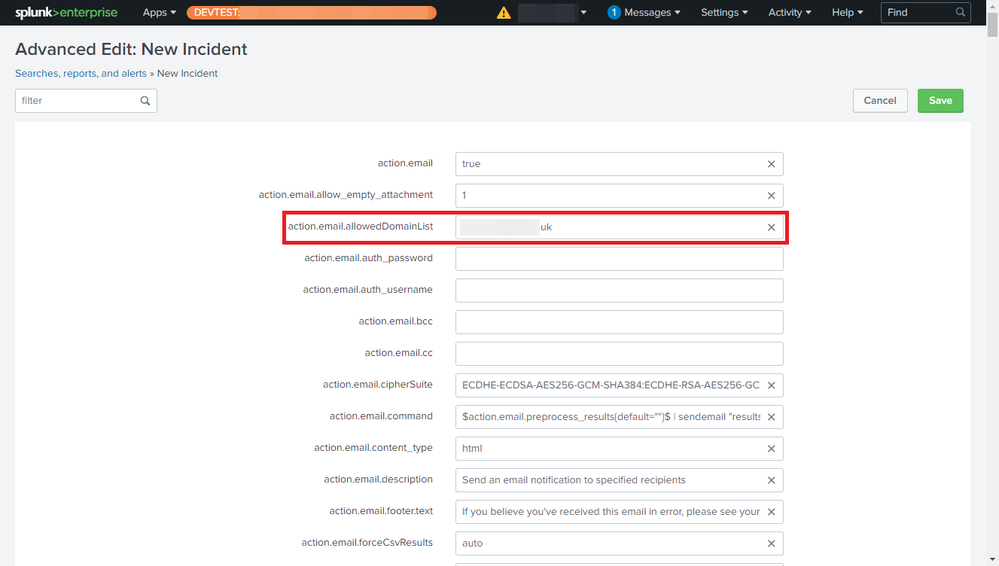Follow the Searches, reports, and alerts link
999x566 pixels.
80,73
